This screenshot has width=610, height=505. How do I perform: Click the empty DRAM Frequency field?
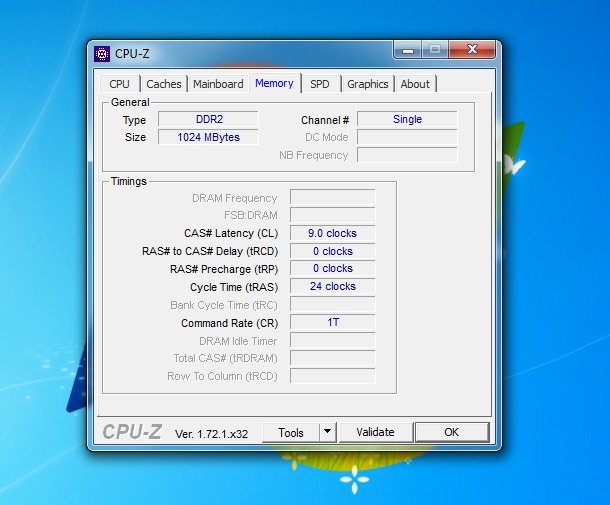333,197
